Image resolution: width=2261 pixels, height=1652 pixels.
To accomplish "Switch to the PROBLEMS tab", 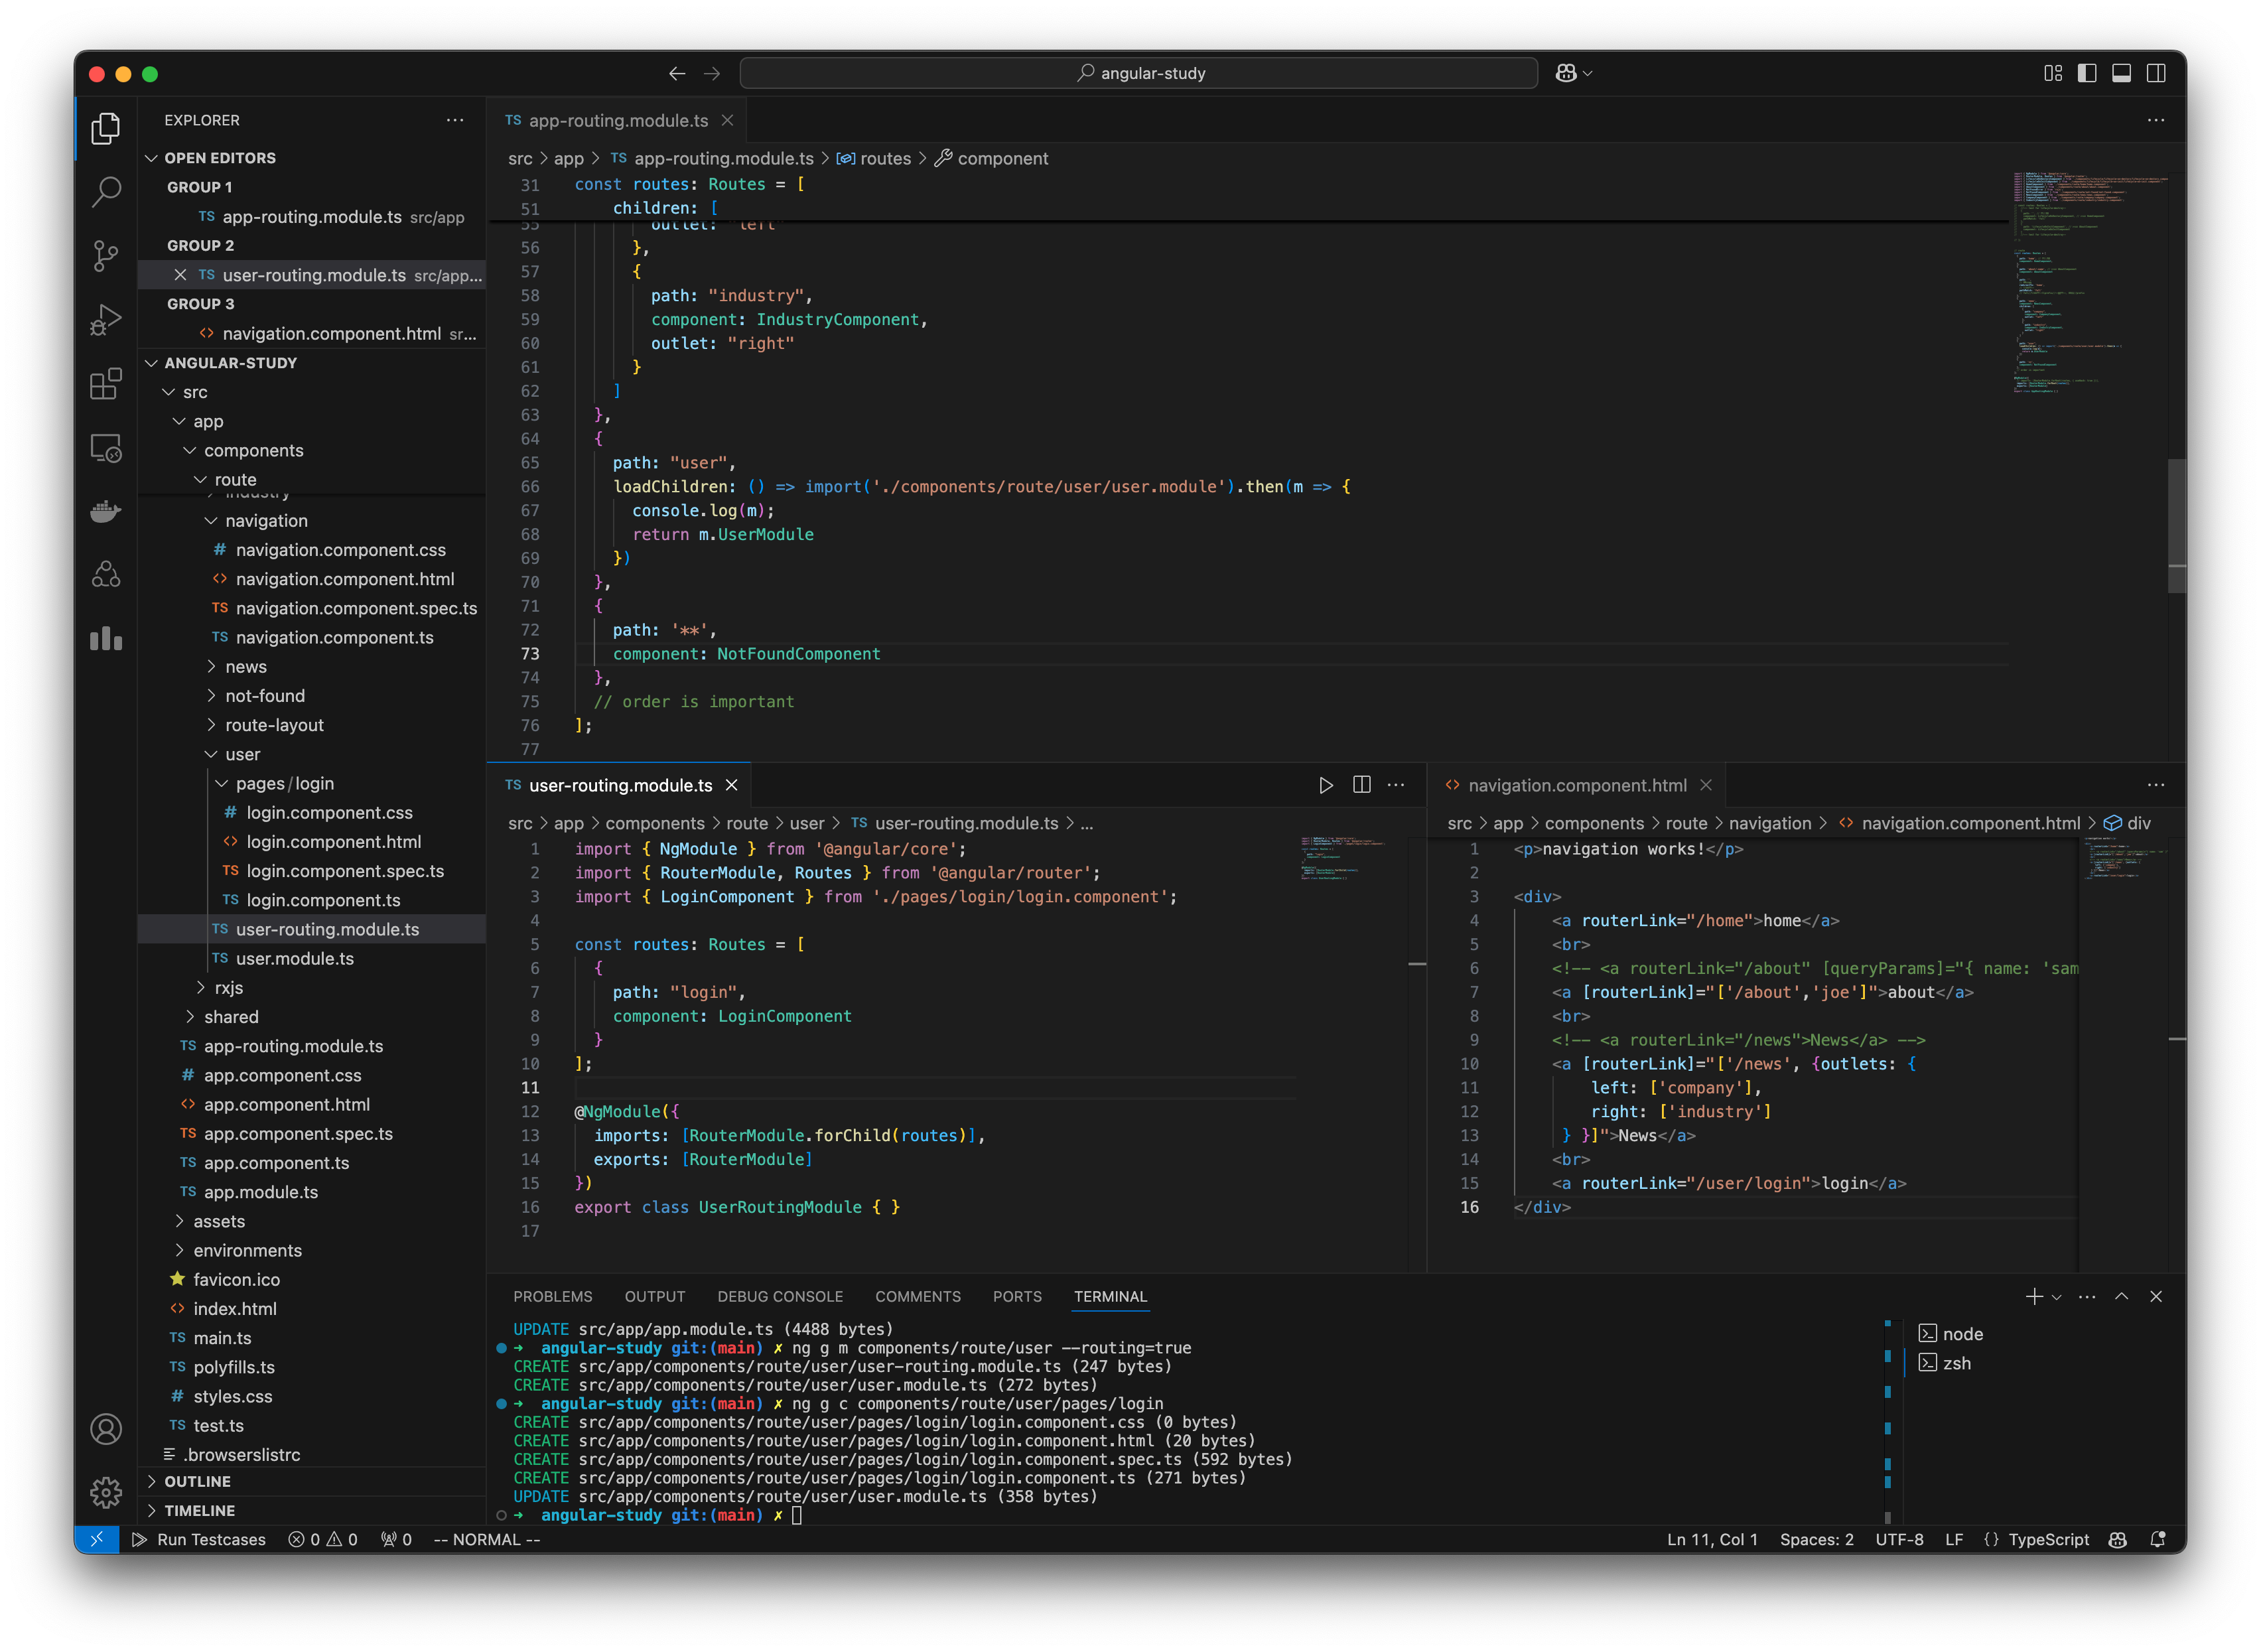I will tap(553, 1296).
